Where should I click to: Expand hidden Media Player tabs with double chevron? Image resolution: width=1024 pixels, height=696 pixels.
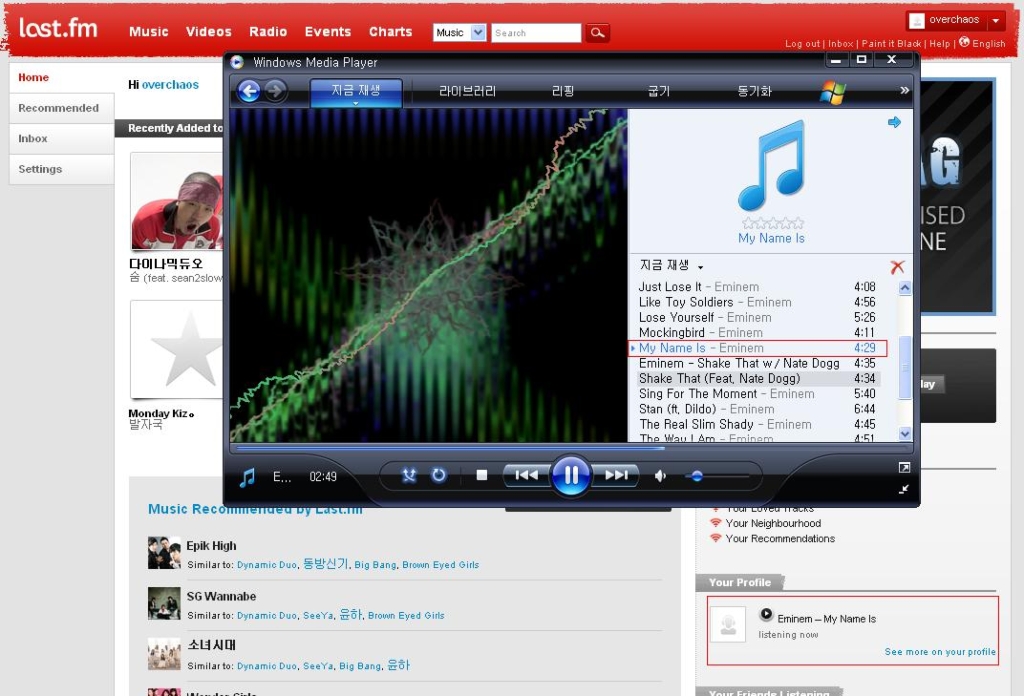tap(904, 90)
